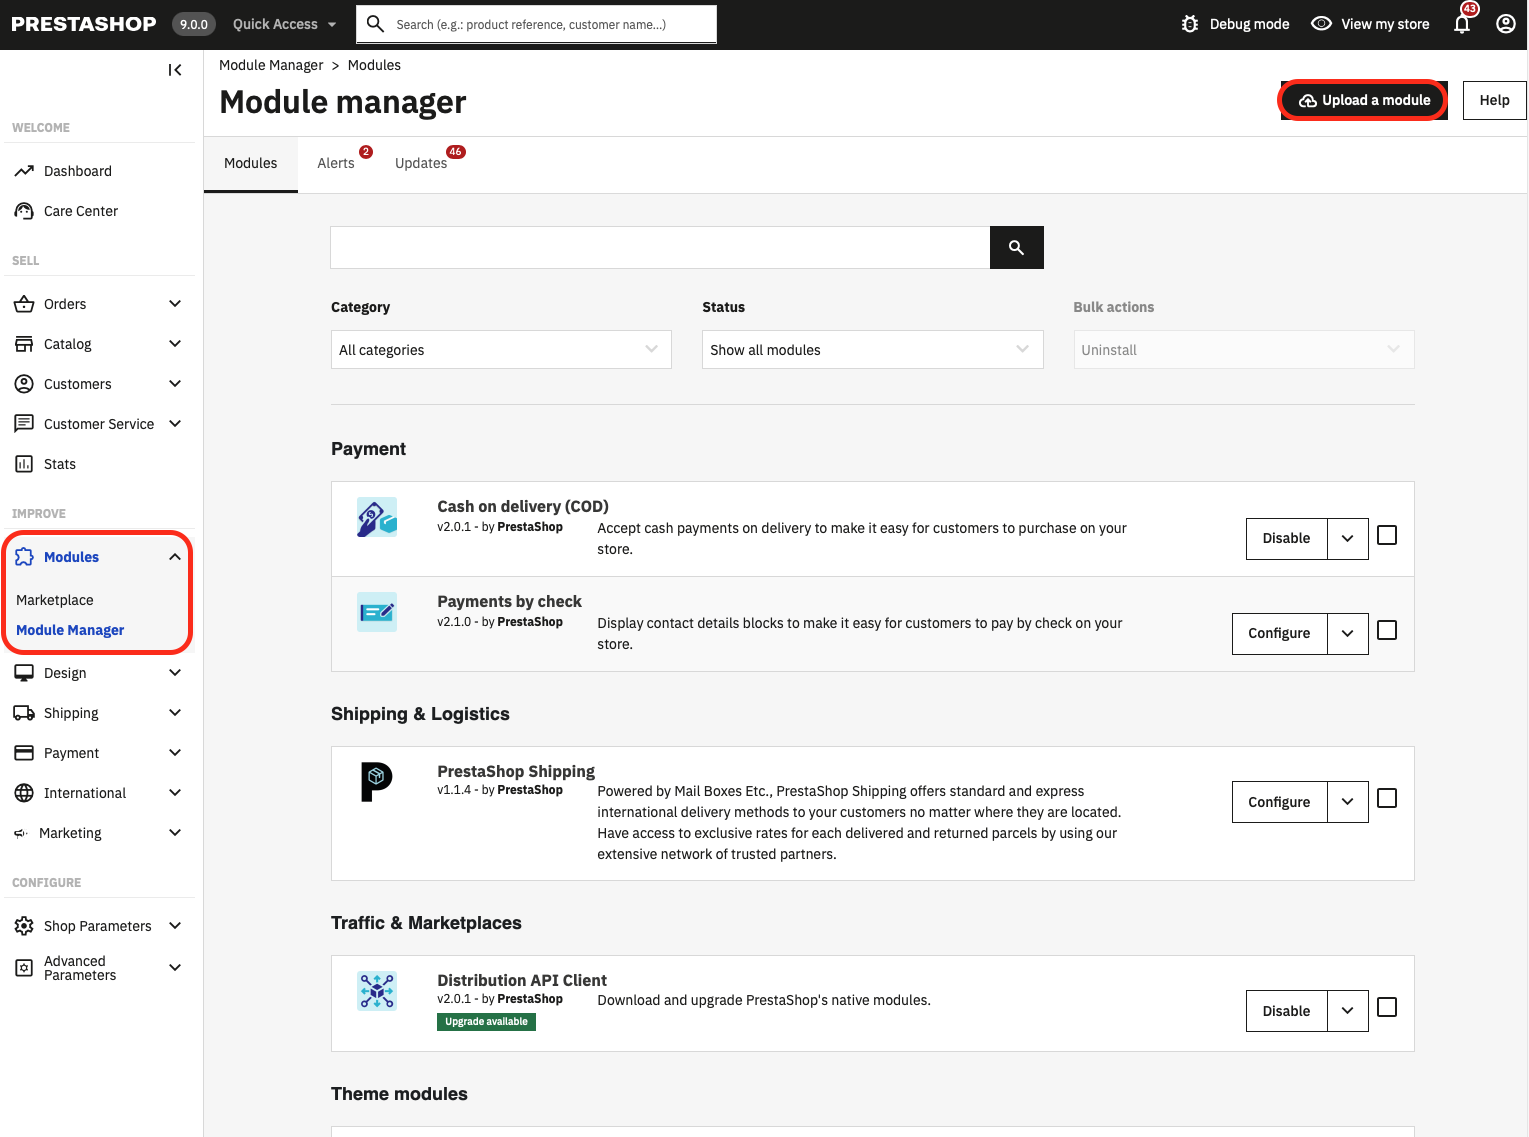Click the Cash on delivery module icon

click(377, 517)
